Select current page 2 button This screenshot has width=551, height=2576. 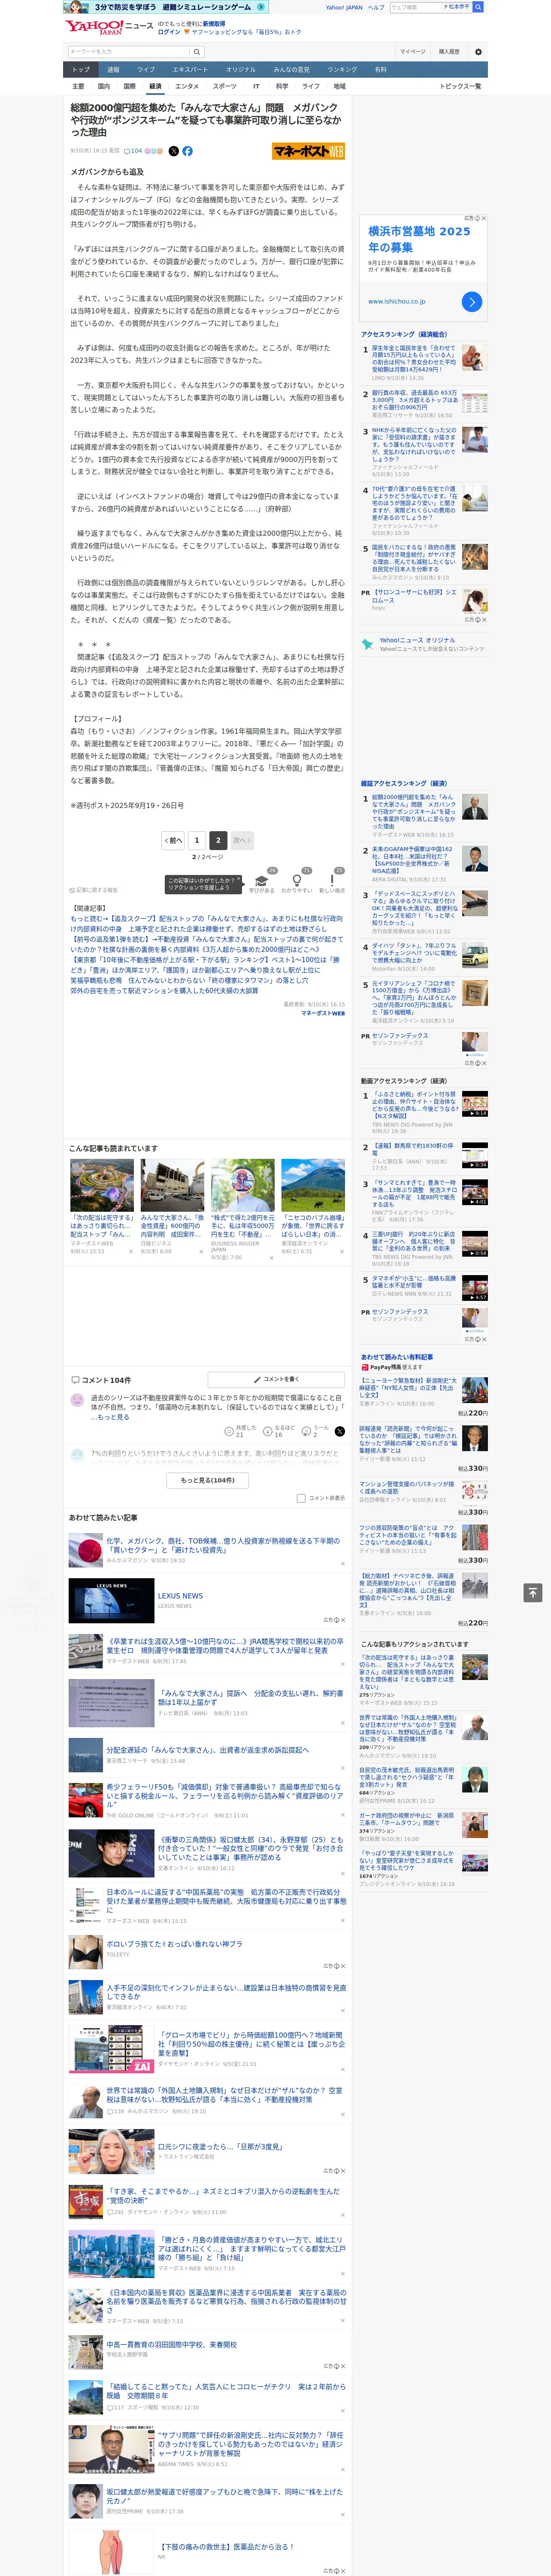217,840
